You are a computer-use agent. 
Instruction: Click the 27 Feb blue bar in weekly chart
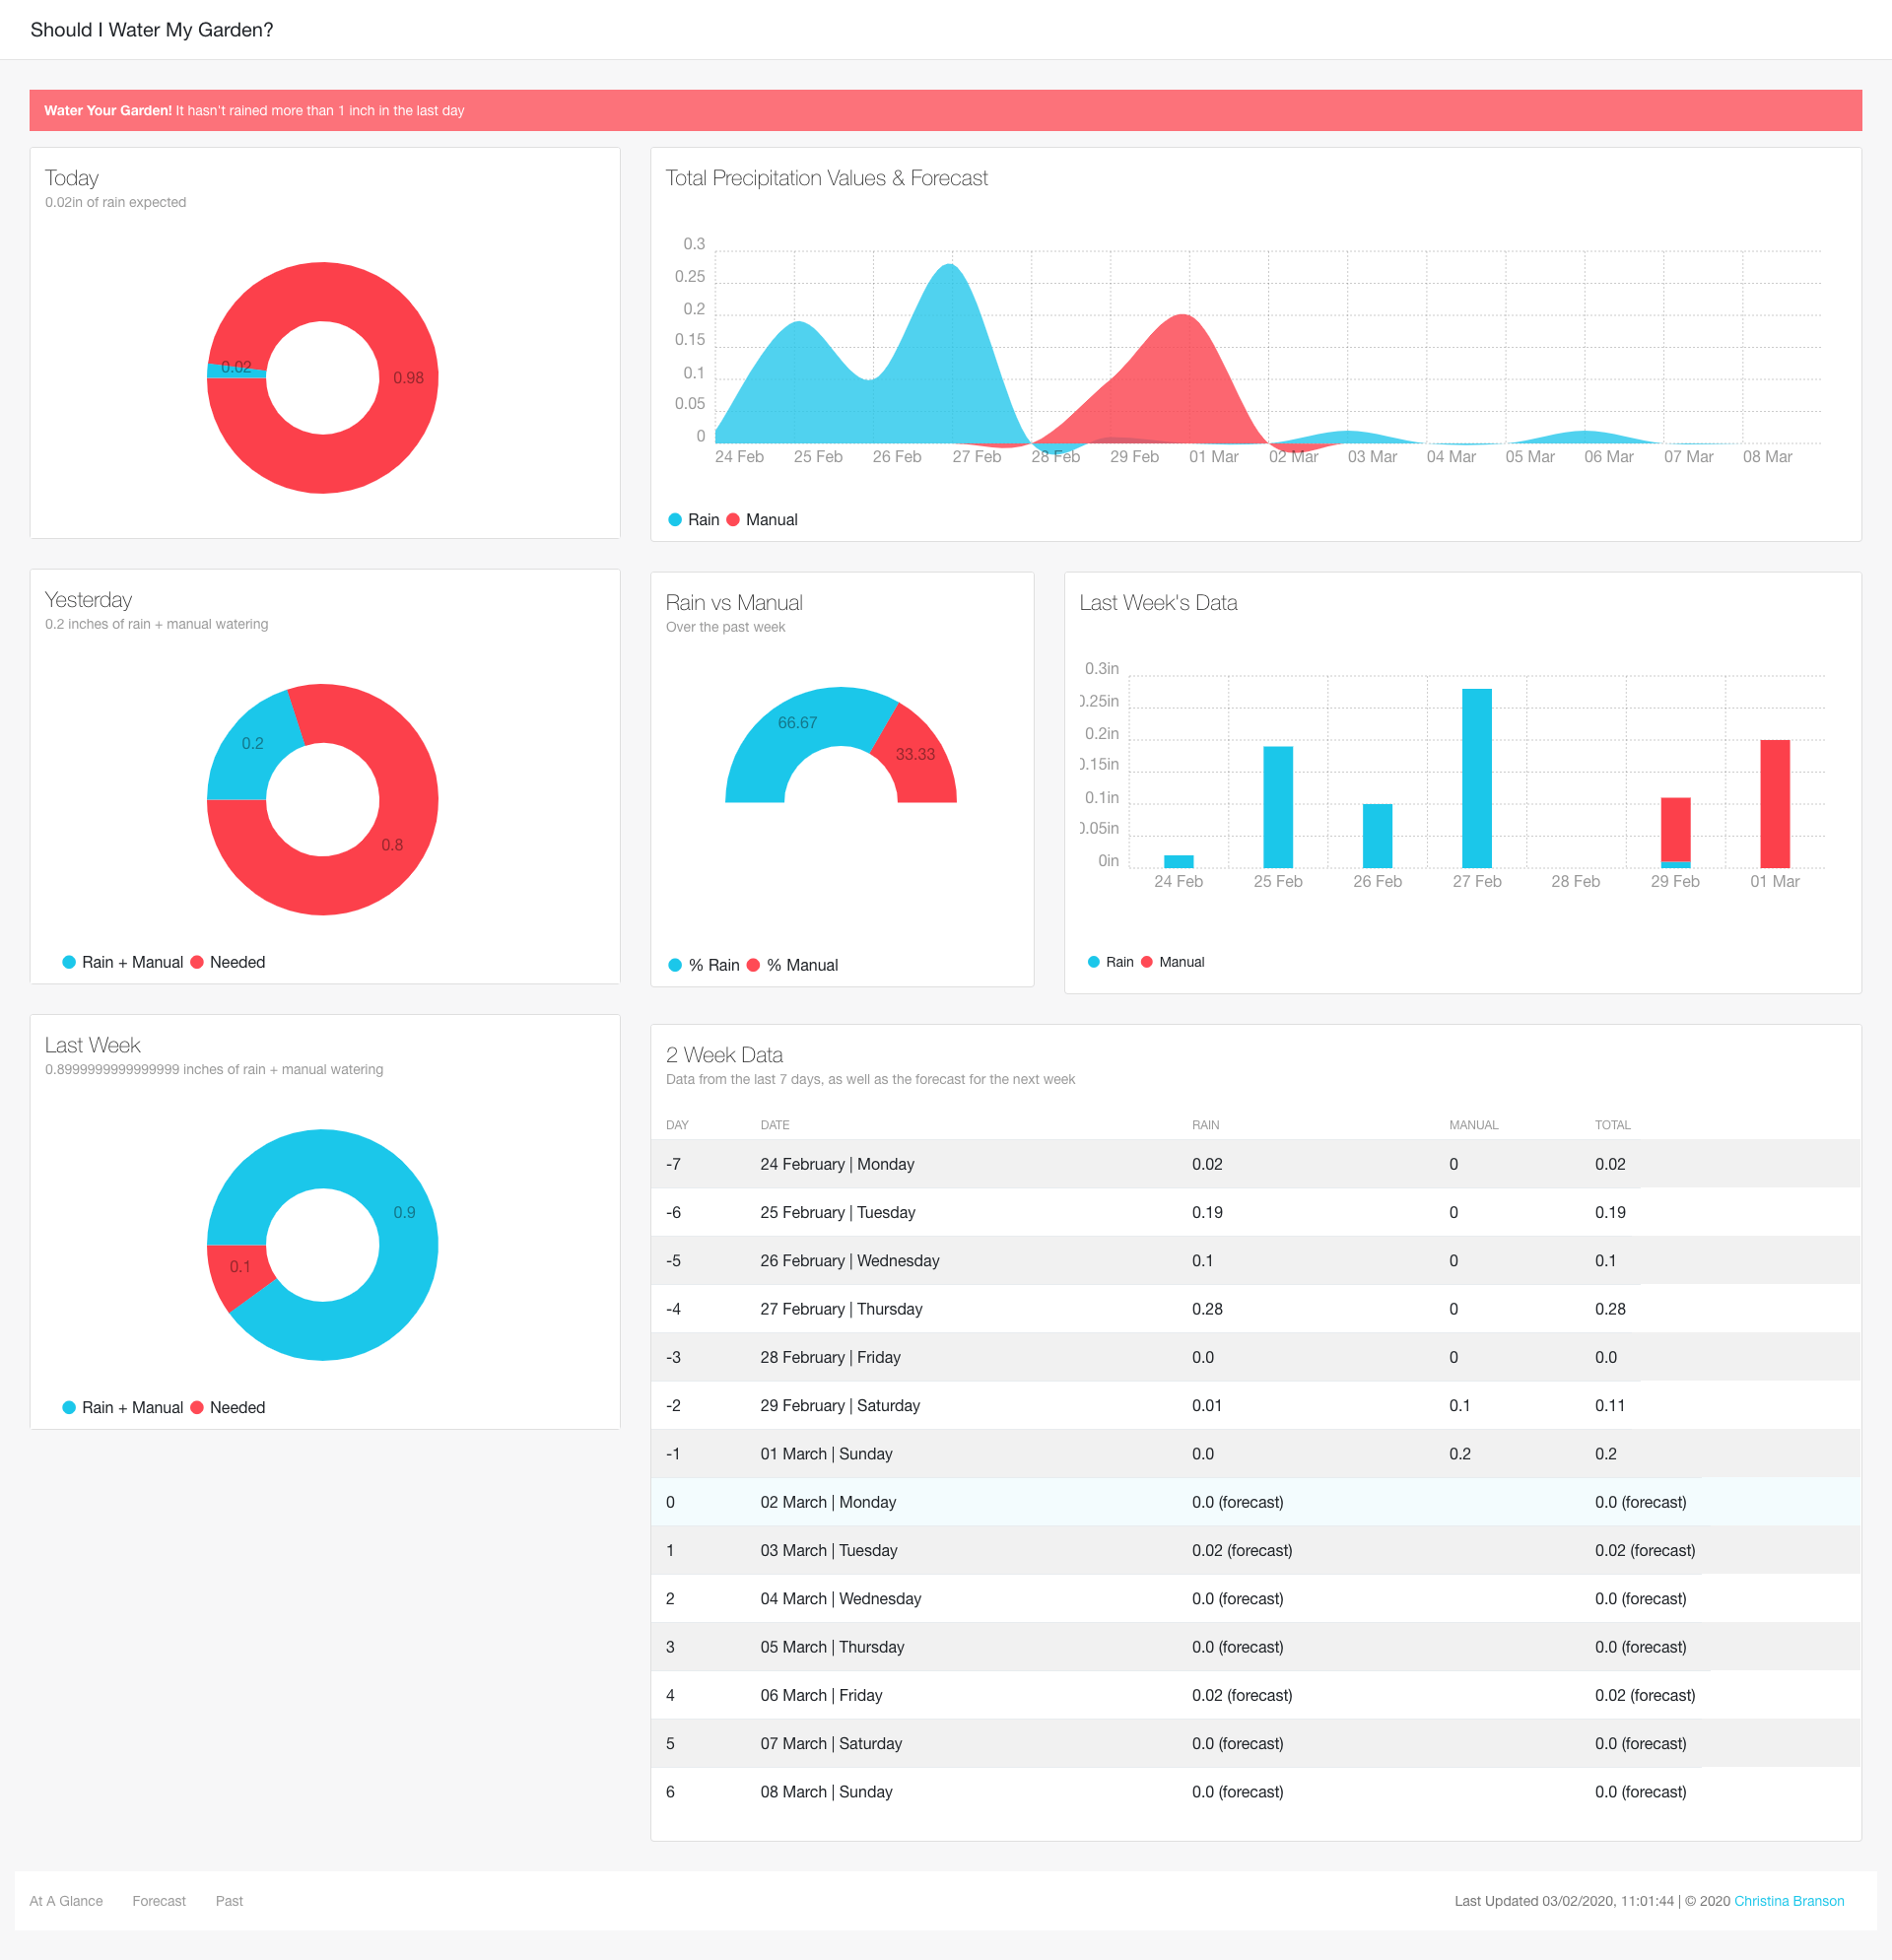tap(1476, 780)
